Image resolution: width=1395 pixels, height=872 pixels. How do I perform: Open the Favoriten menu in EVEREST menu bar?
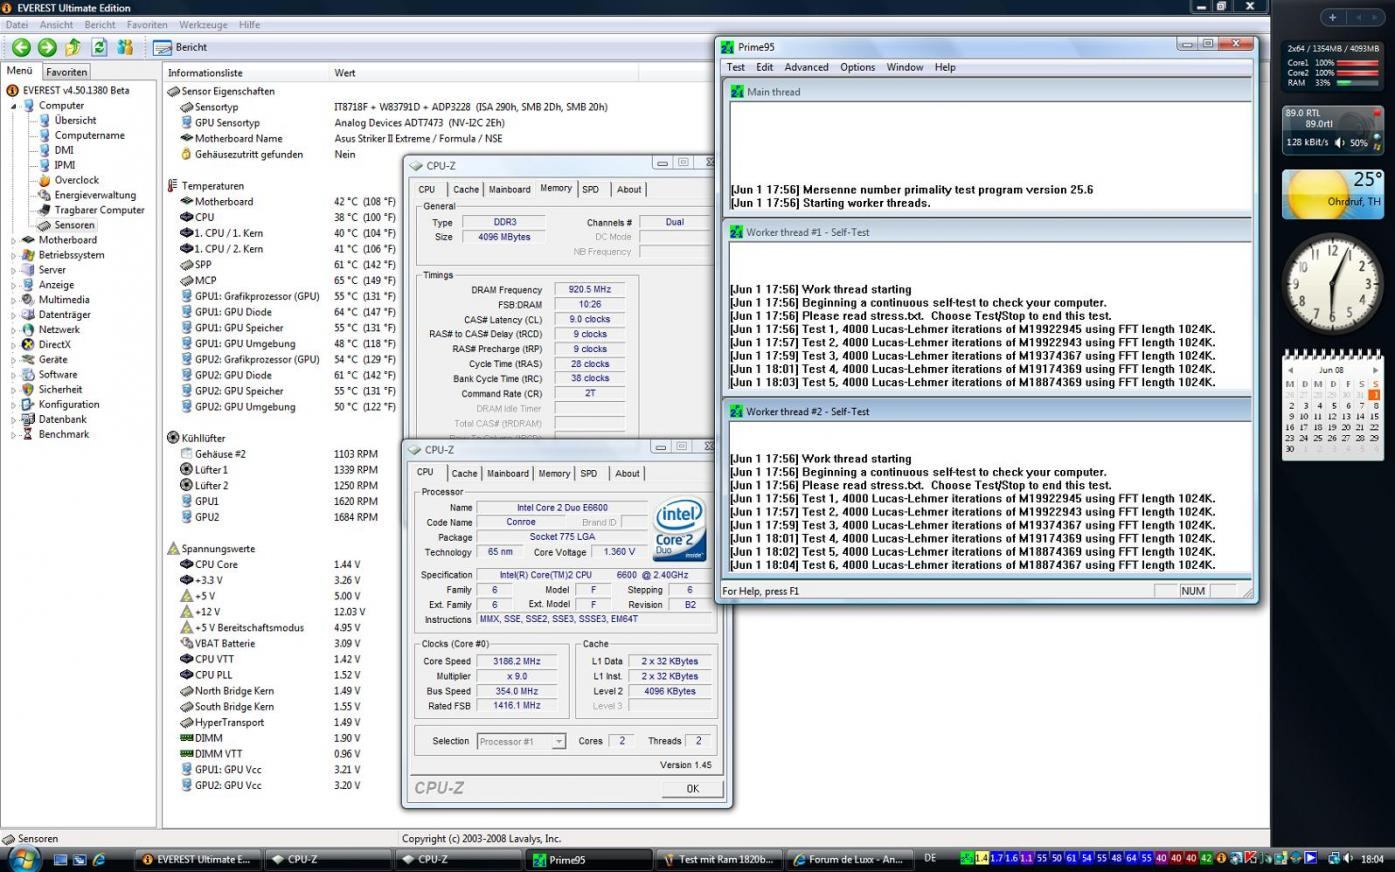pos(147,24)
